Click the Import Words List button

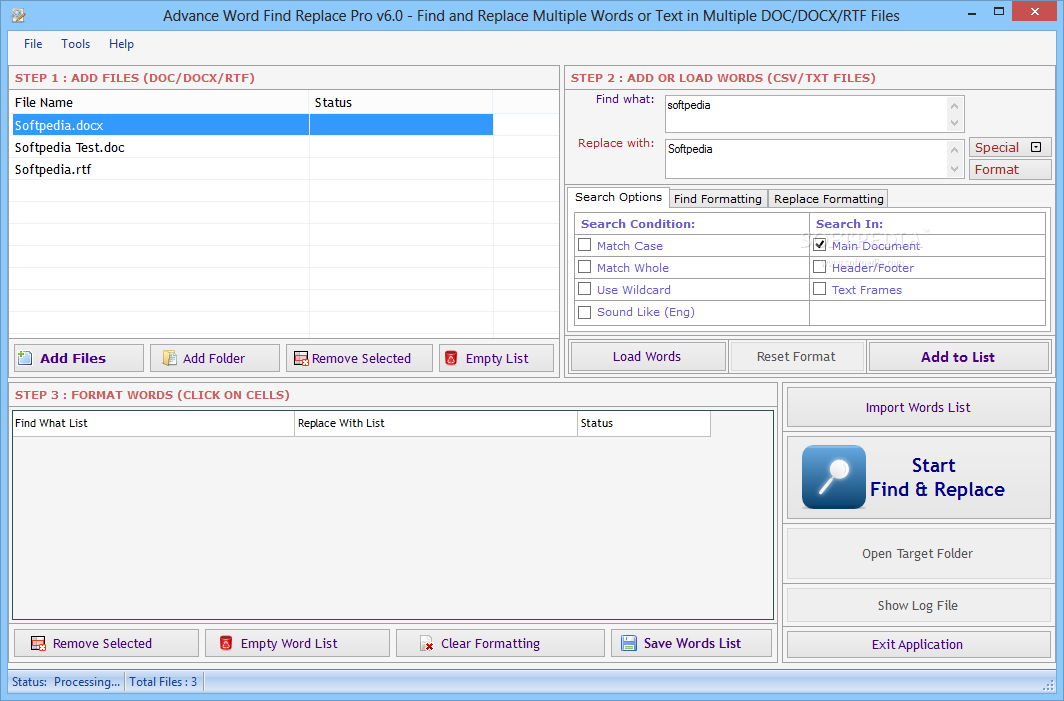[x=918, y=407]
